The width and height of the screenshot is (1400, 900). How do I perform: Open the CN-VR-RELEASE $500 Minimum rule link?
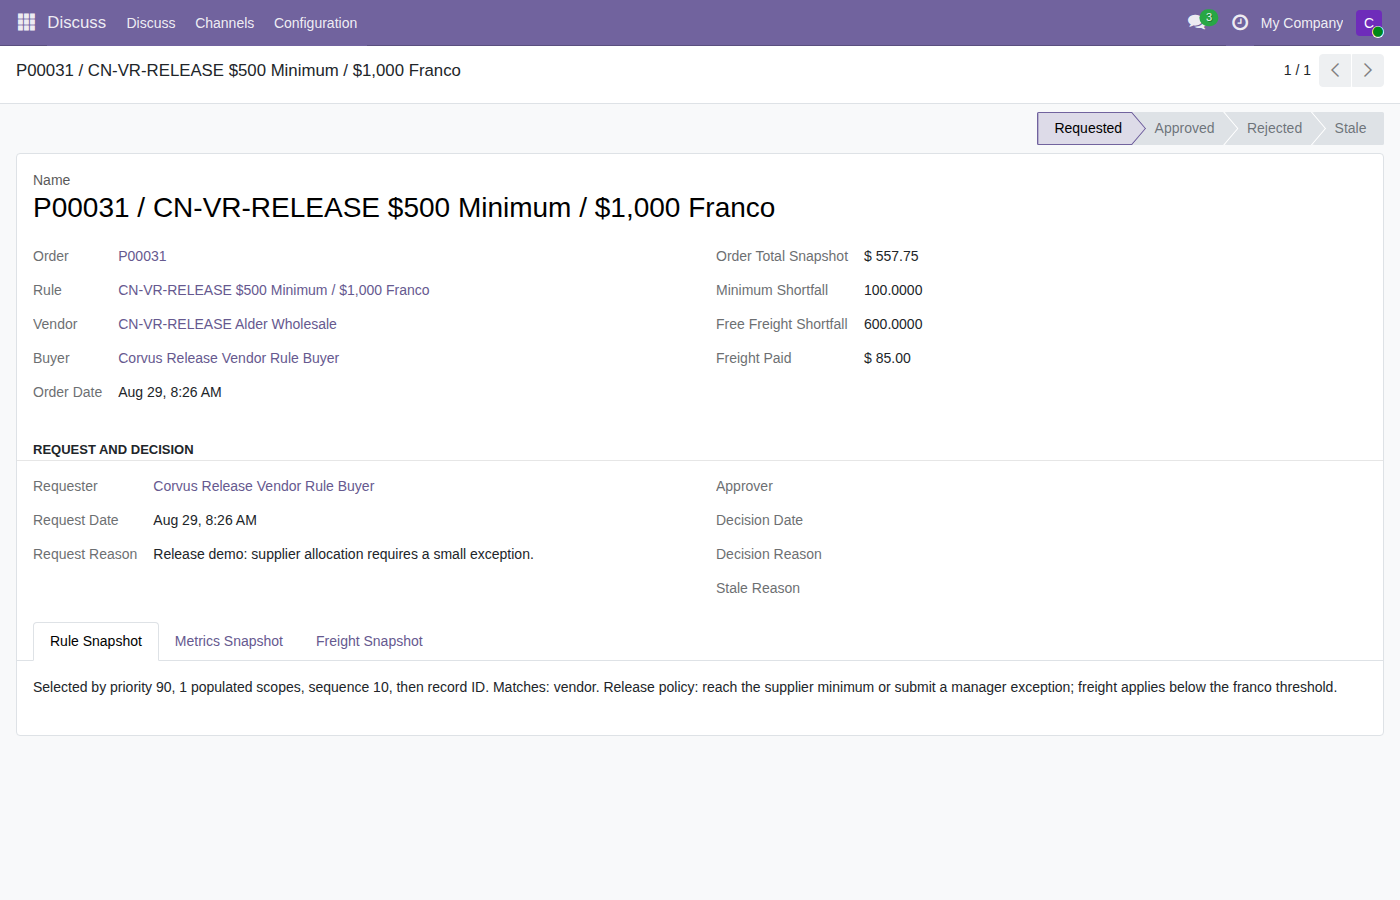click(274, 290)
